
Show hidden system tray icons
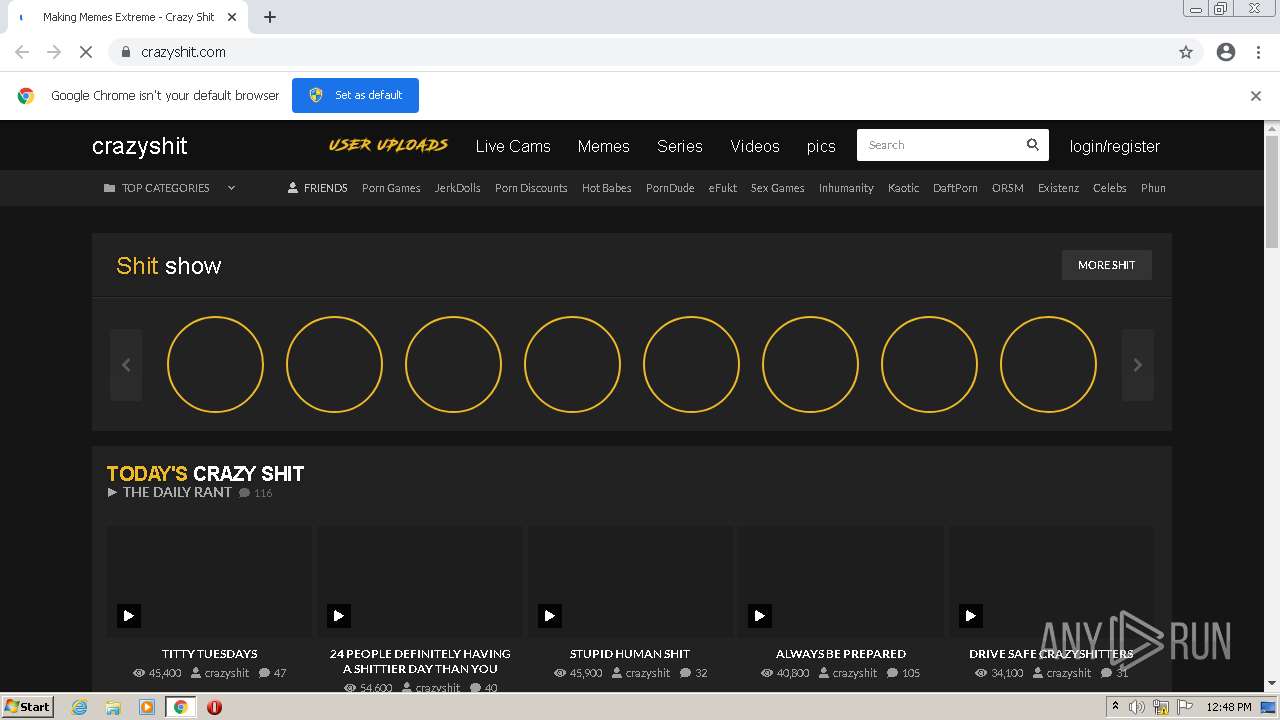[1115, 707]
